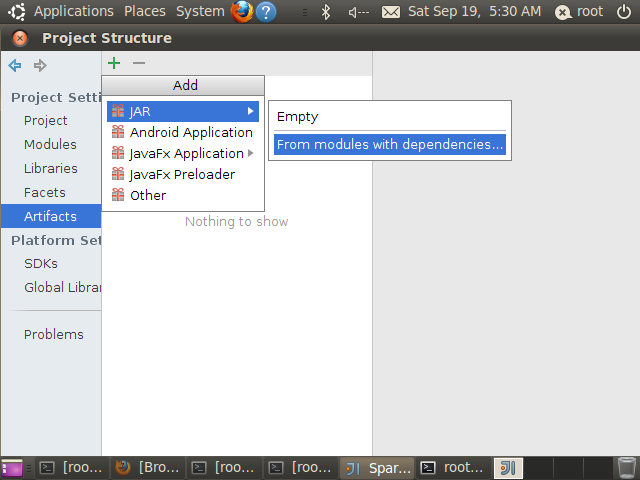Switch to the [Bro... Firefox taskbar window
This screenshot has height=480, width=640.
tap(148, 468)
